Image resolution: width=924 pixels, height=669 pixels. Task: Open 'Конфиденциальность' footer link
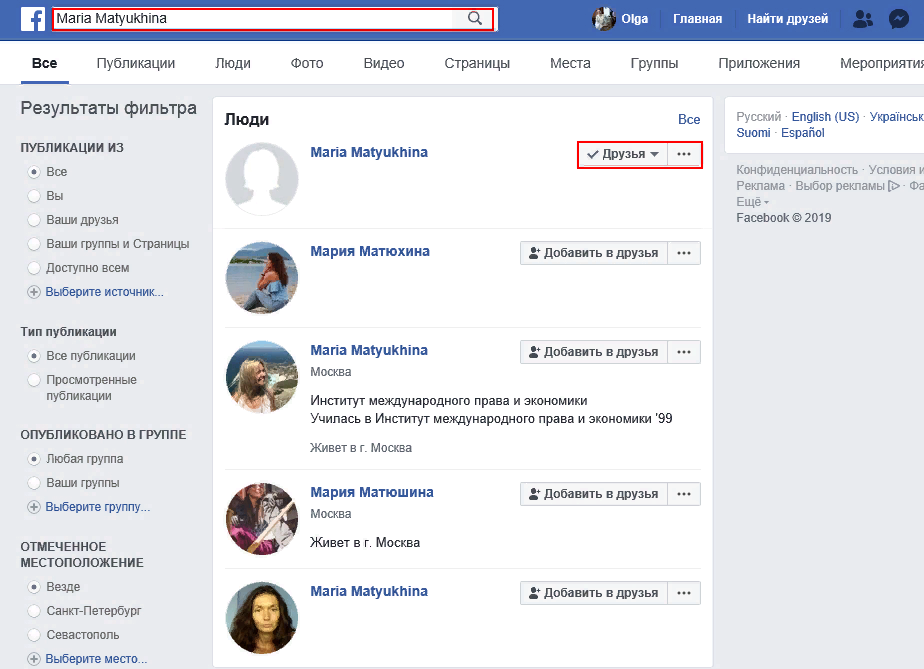[797, 170]
